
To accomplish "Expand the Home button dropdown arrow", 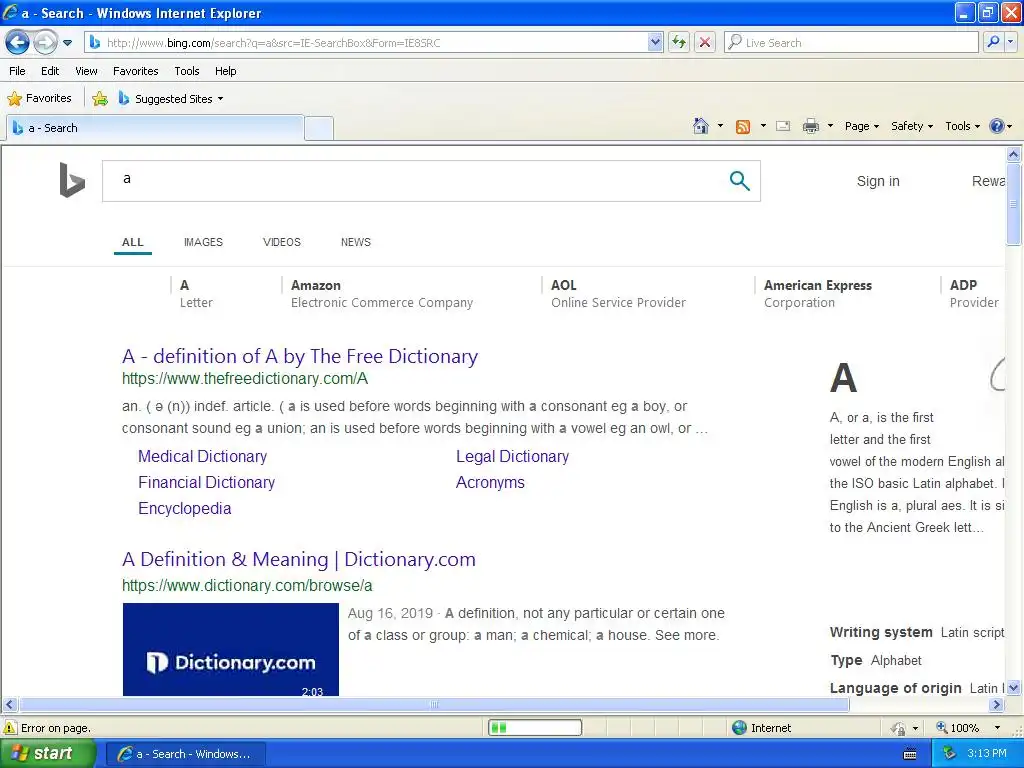I will click(x=720, y=126).
